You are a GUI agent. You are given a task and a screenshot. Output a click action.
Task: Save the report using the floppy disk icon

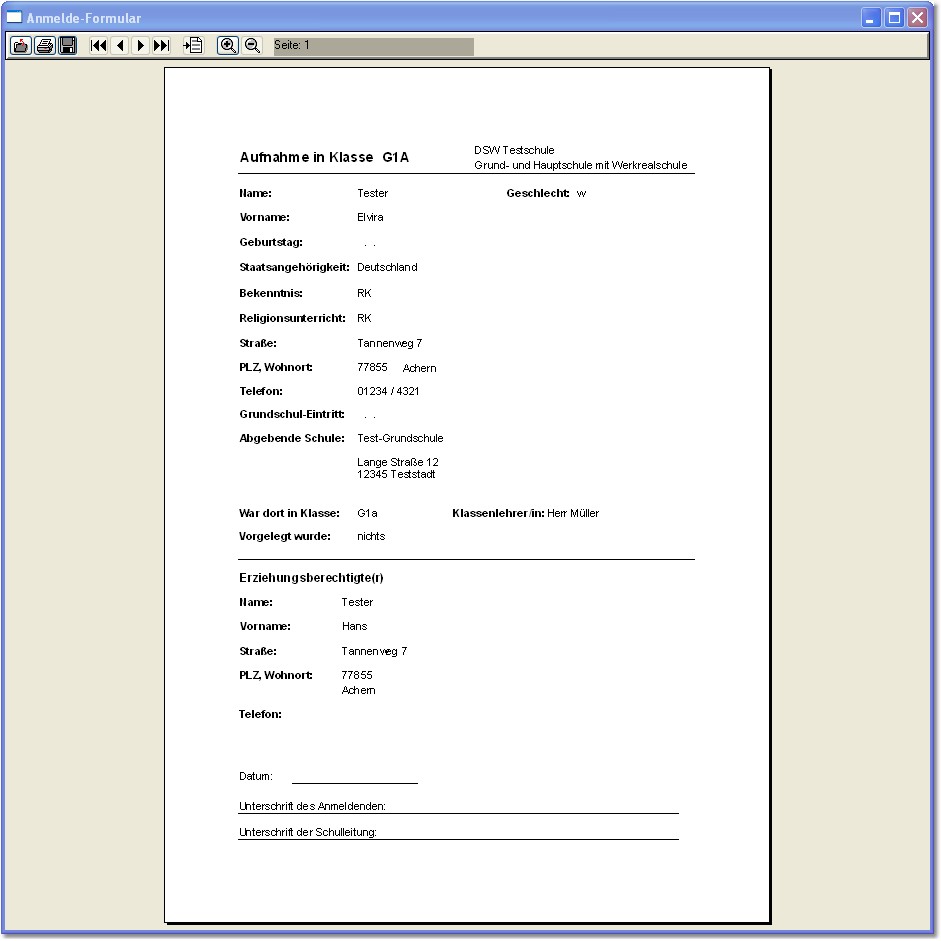tap(67, 46)
